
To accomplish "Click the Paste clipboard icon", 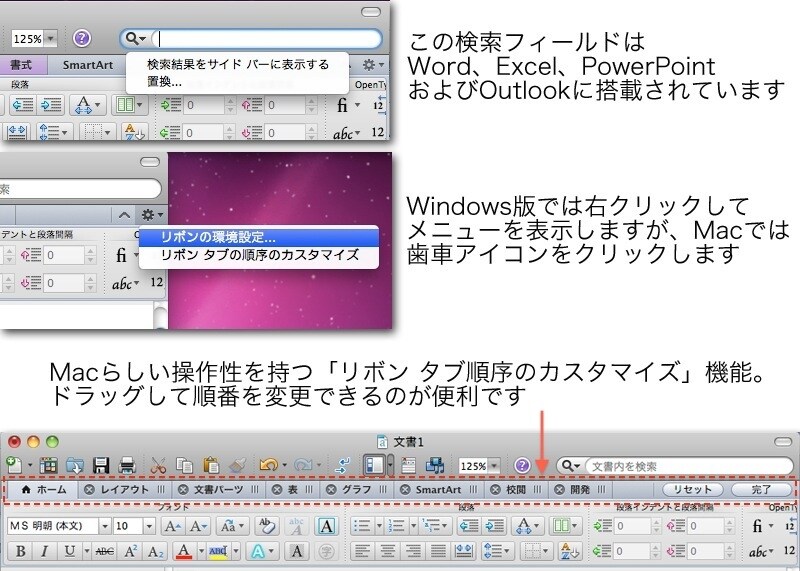I will point(209,465).
